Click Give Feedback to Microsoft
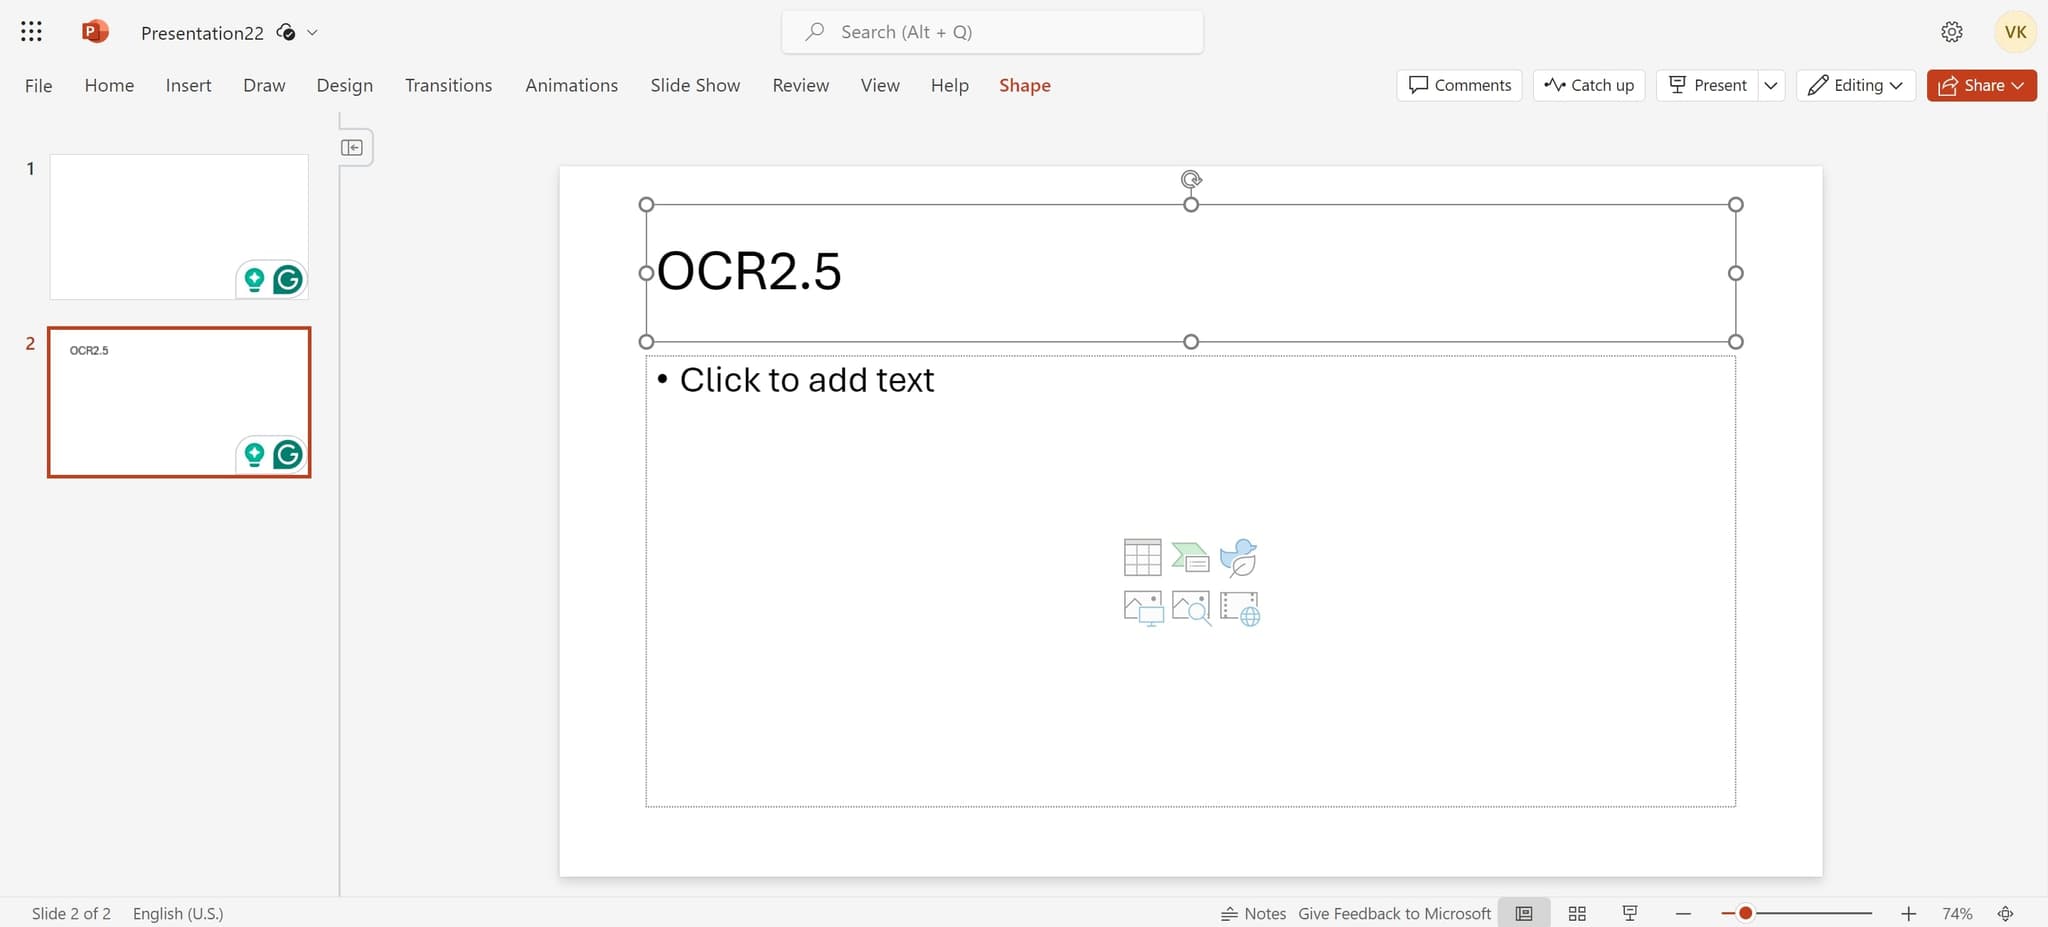This screenshot has height=927, width=2048. click(1393, 912)
